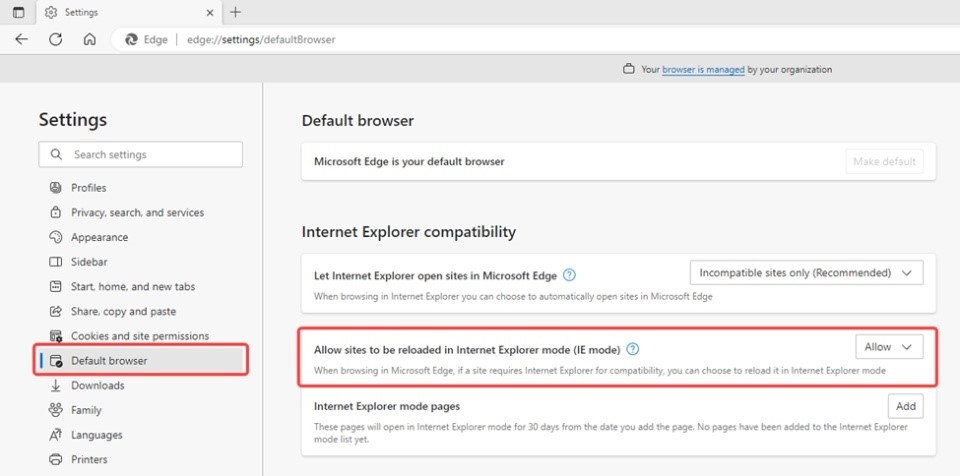The width and height of the screenshot is (960, 476).
Task: Open a new tab with plus icon
Action: [x=236, y=12]
